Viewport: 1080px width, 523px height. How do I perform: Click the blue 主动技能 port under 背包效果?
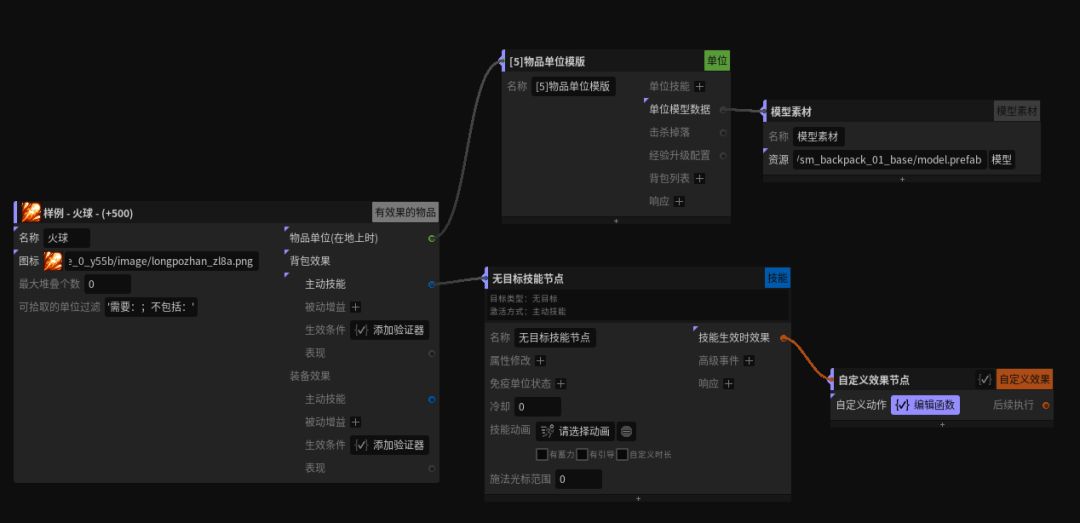pos(432,284)
